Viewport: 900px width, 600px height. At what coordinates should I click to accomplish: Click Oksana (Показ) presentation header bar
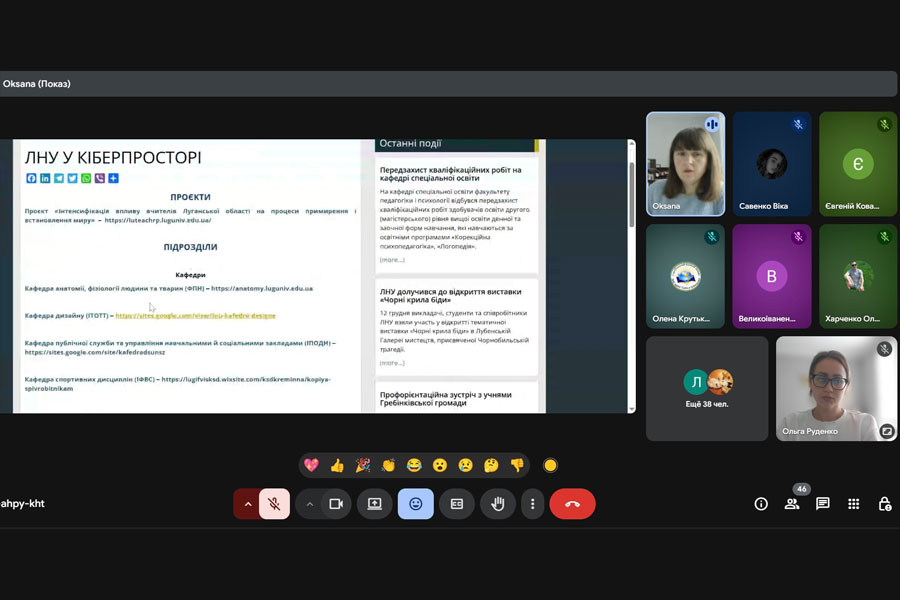pos(448,84)
